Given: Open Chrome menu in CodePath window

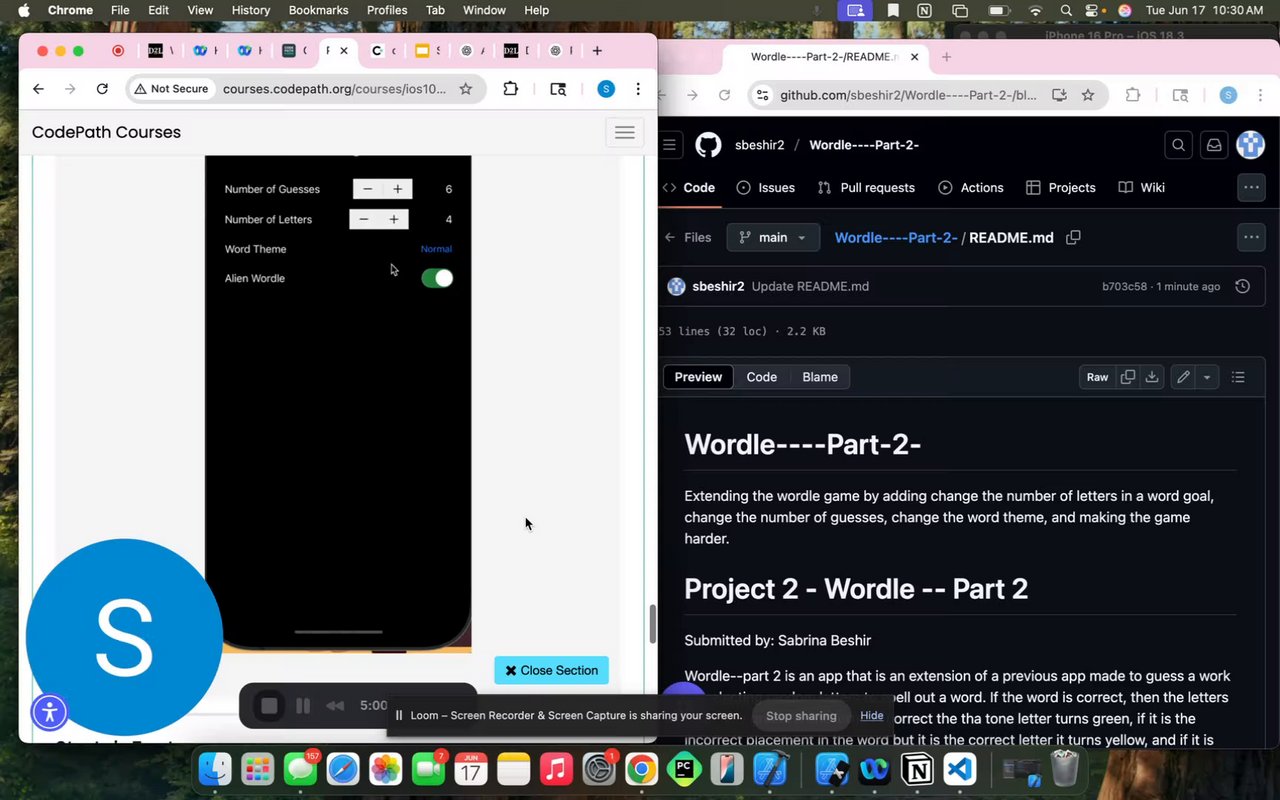Looking at the screenshot, I should point(638,89).
